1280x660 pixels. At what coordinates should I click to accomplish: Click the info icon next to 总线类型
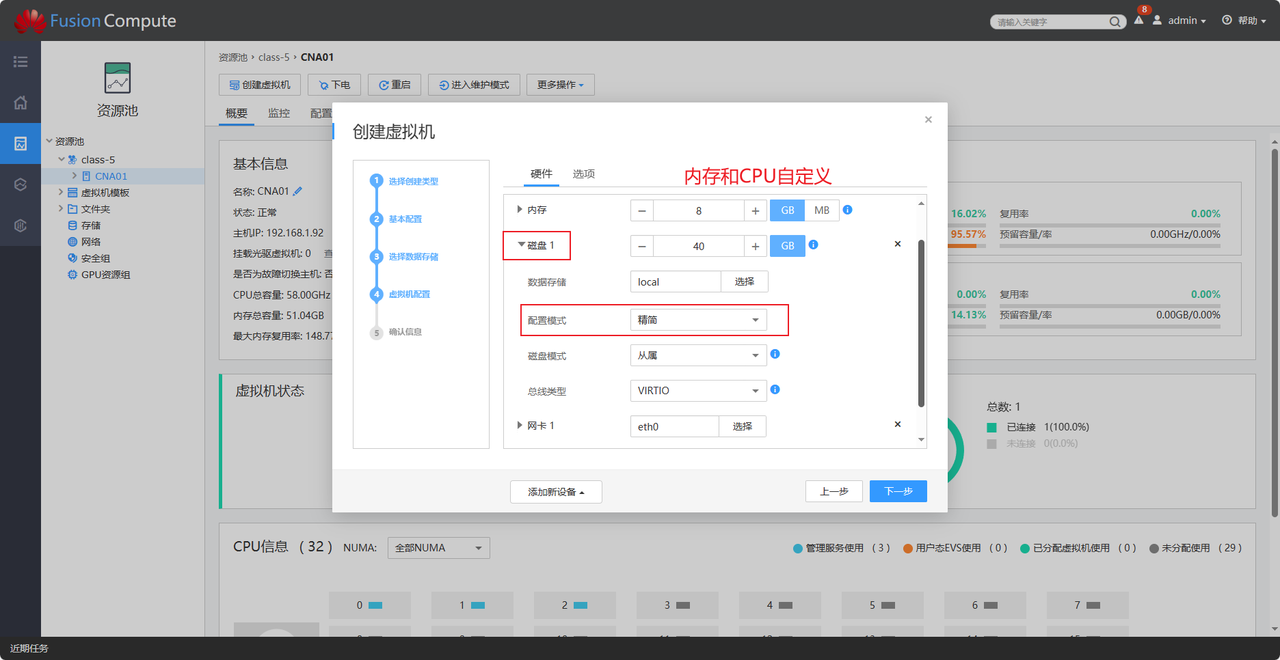(775, 390)
